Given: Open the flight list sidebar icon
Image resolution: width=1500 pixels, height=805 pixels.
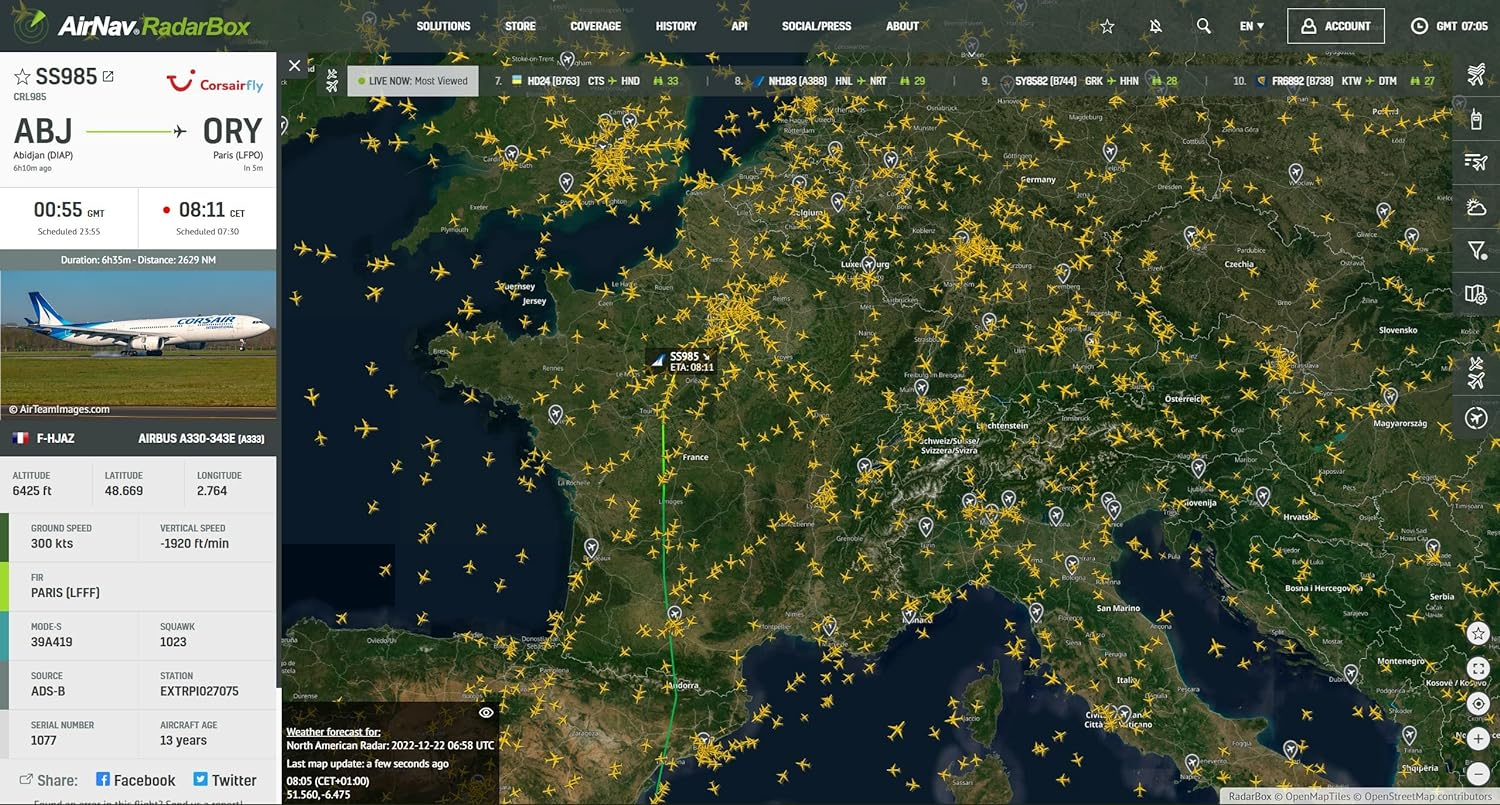Looking at the screenshot, I should (x=1477, y=163).
